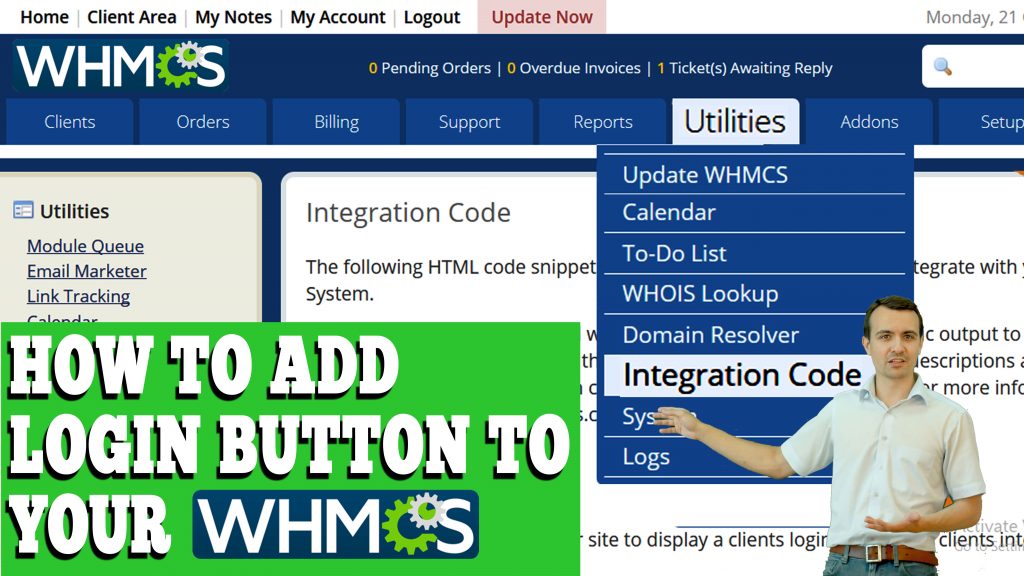Open the Utilities dropdown in the navigation bar
The image size is (1024, 576).
click(x=735, y=121)
